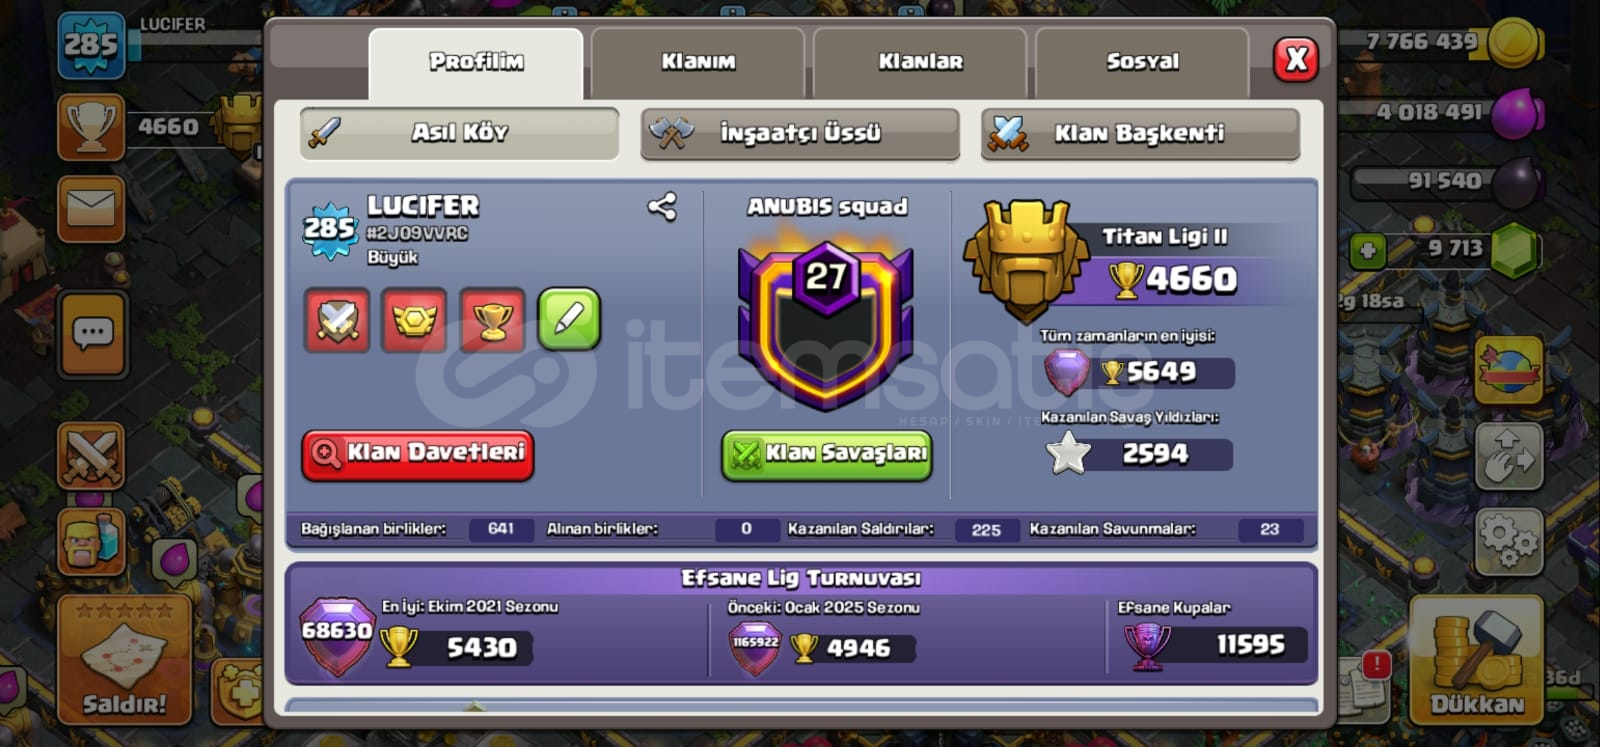Select the crossed swords shield badge

pyautogui.click(x=337, y=320)
